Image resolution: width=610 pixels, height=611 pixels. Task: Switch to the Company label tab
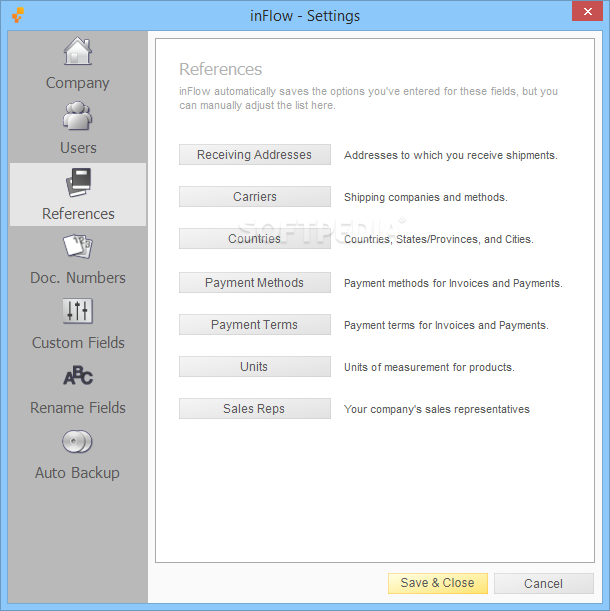[x=78, y=83]
